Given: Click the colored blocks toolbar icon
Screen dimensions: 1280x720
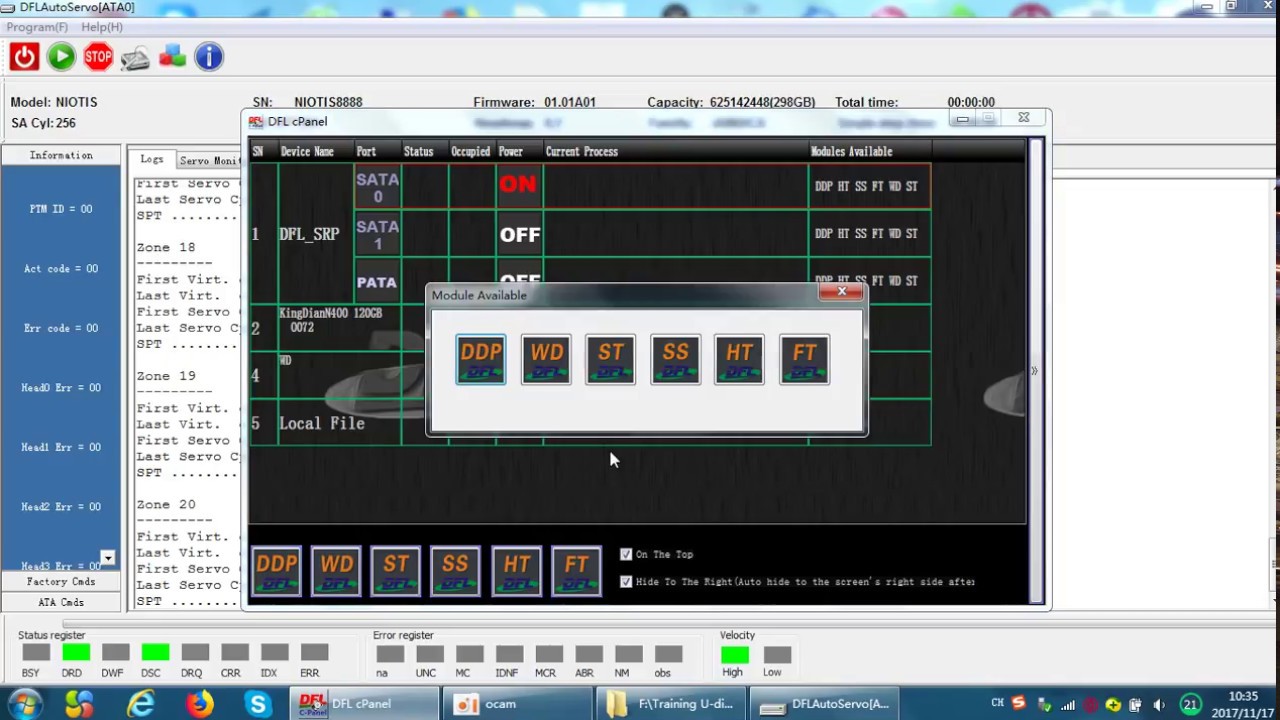Looking at the screenshot, I should tap(172, 57).
